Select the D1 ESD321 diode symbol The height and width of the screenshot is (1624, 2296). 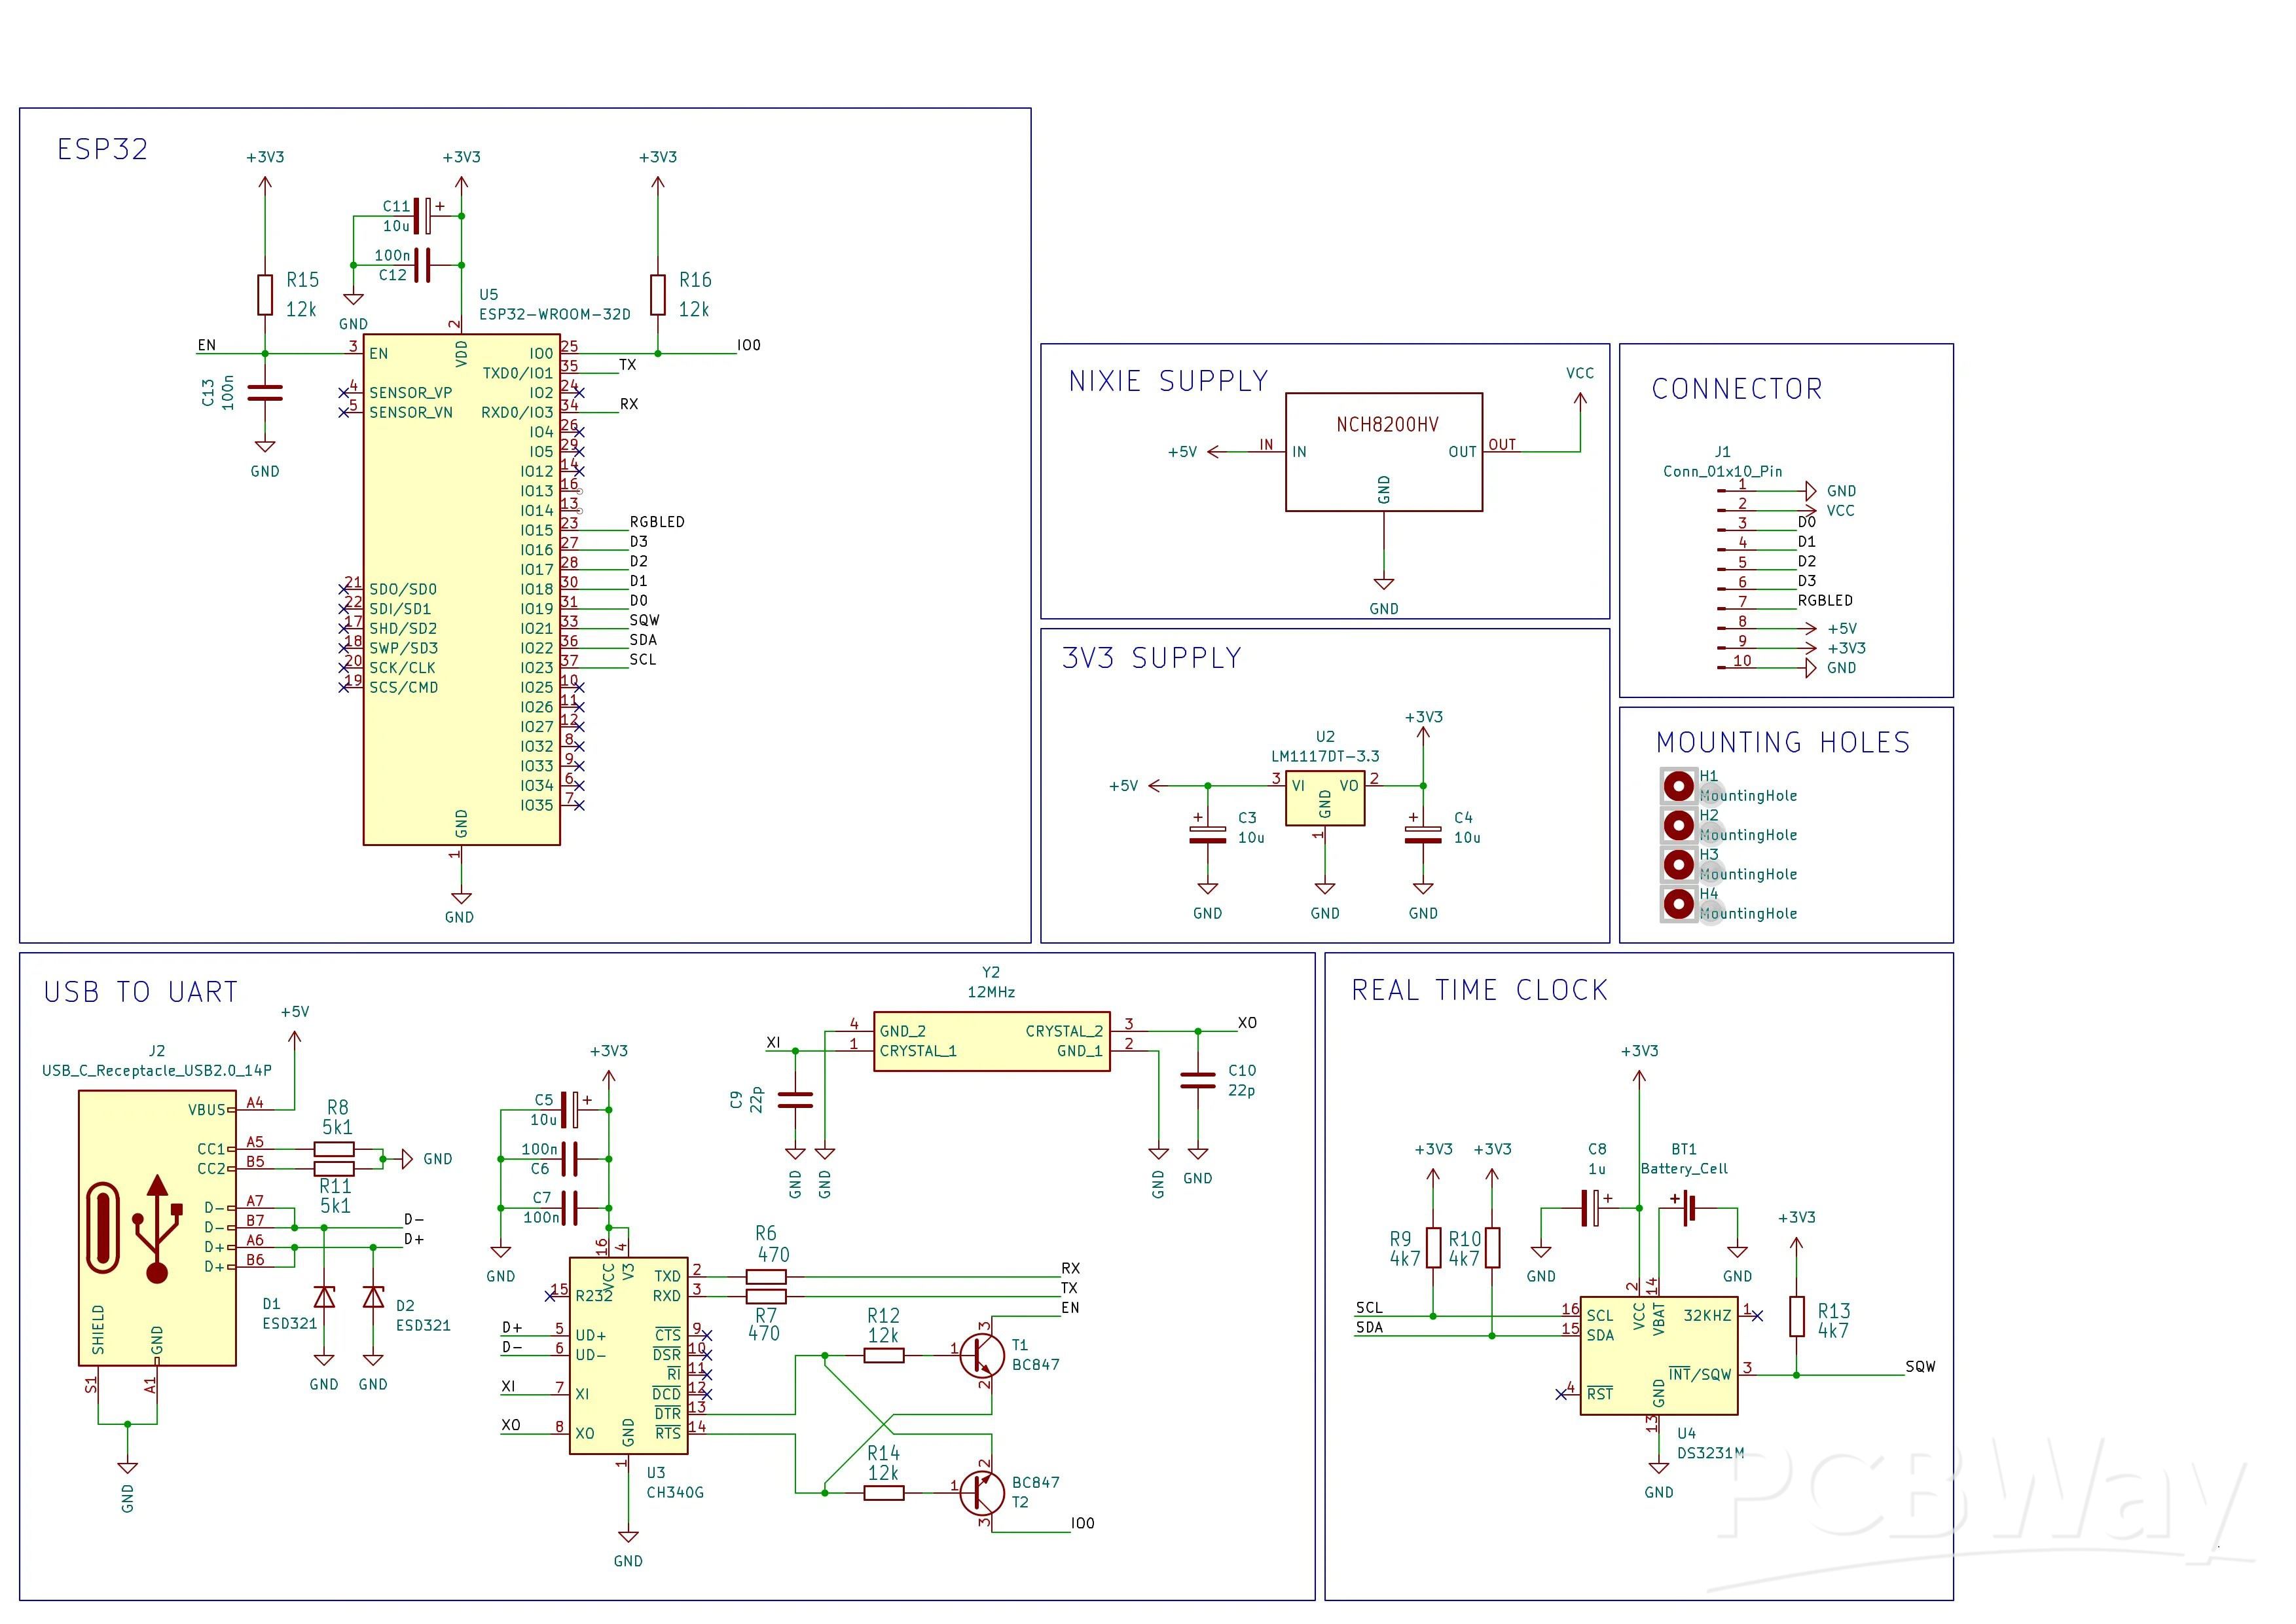(x=324, y=1297)
